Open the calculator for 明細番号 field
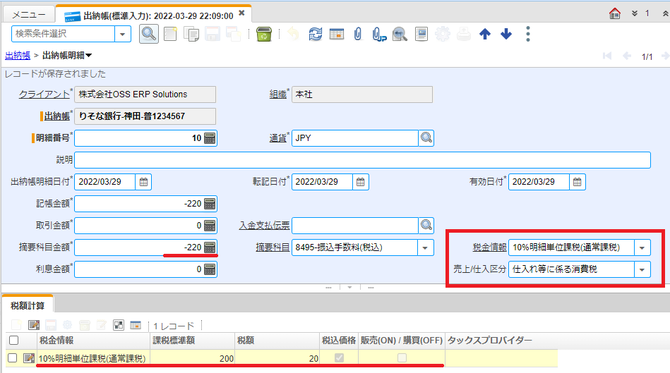 coord(209,138)
